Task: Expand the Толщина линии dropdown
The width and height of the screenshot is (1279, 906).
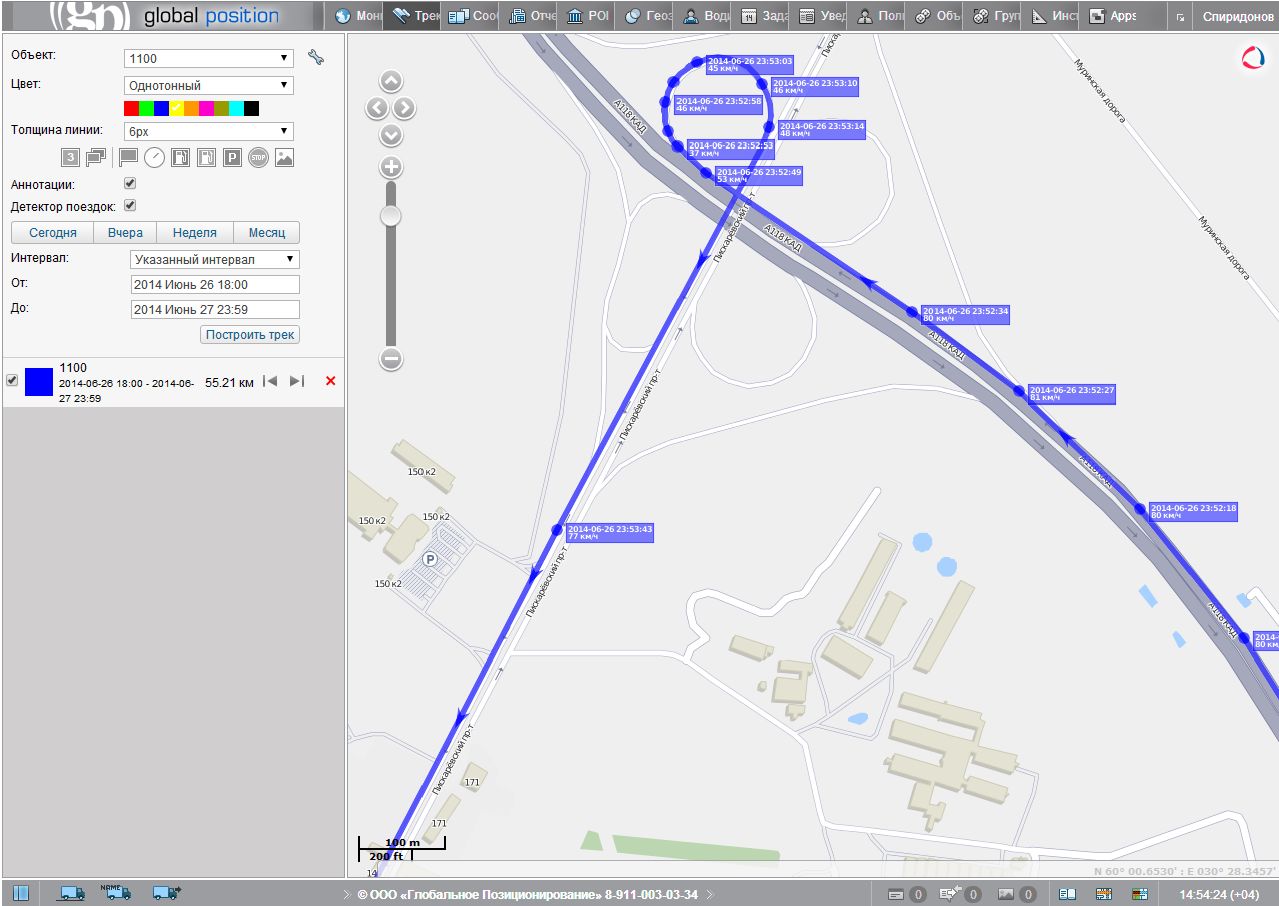Action: (208, 131)
